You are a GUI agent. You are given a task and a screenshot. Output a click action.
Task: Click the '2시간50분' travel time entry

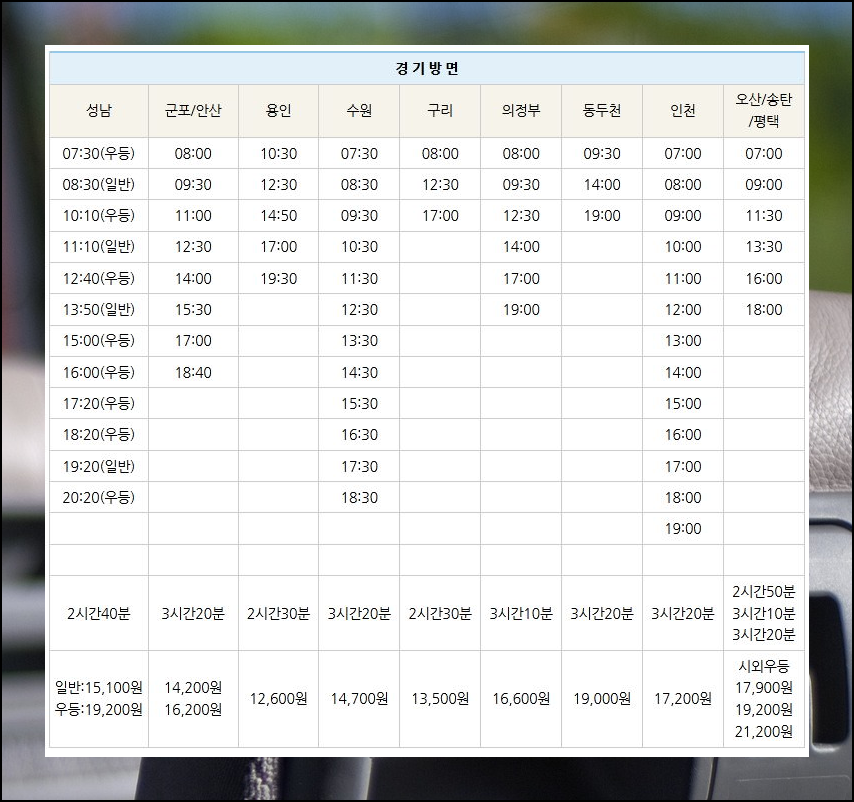pyautogui.click(x=764, y=591)
